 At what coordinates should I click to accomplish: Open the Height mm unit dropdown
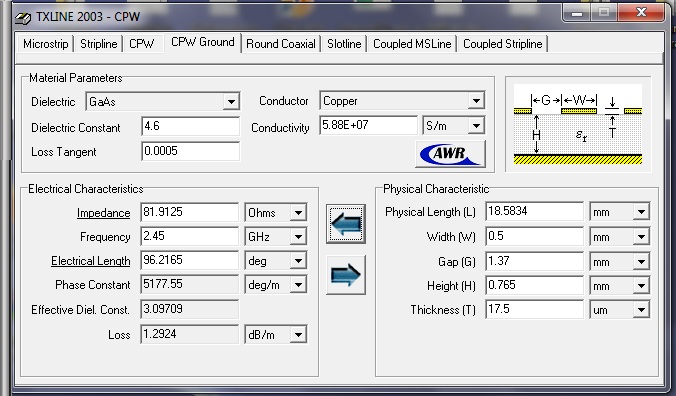click(641, 286)
